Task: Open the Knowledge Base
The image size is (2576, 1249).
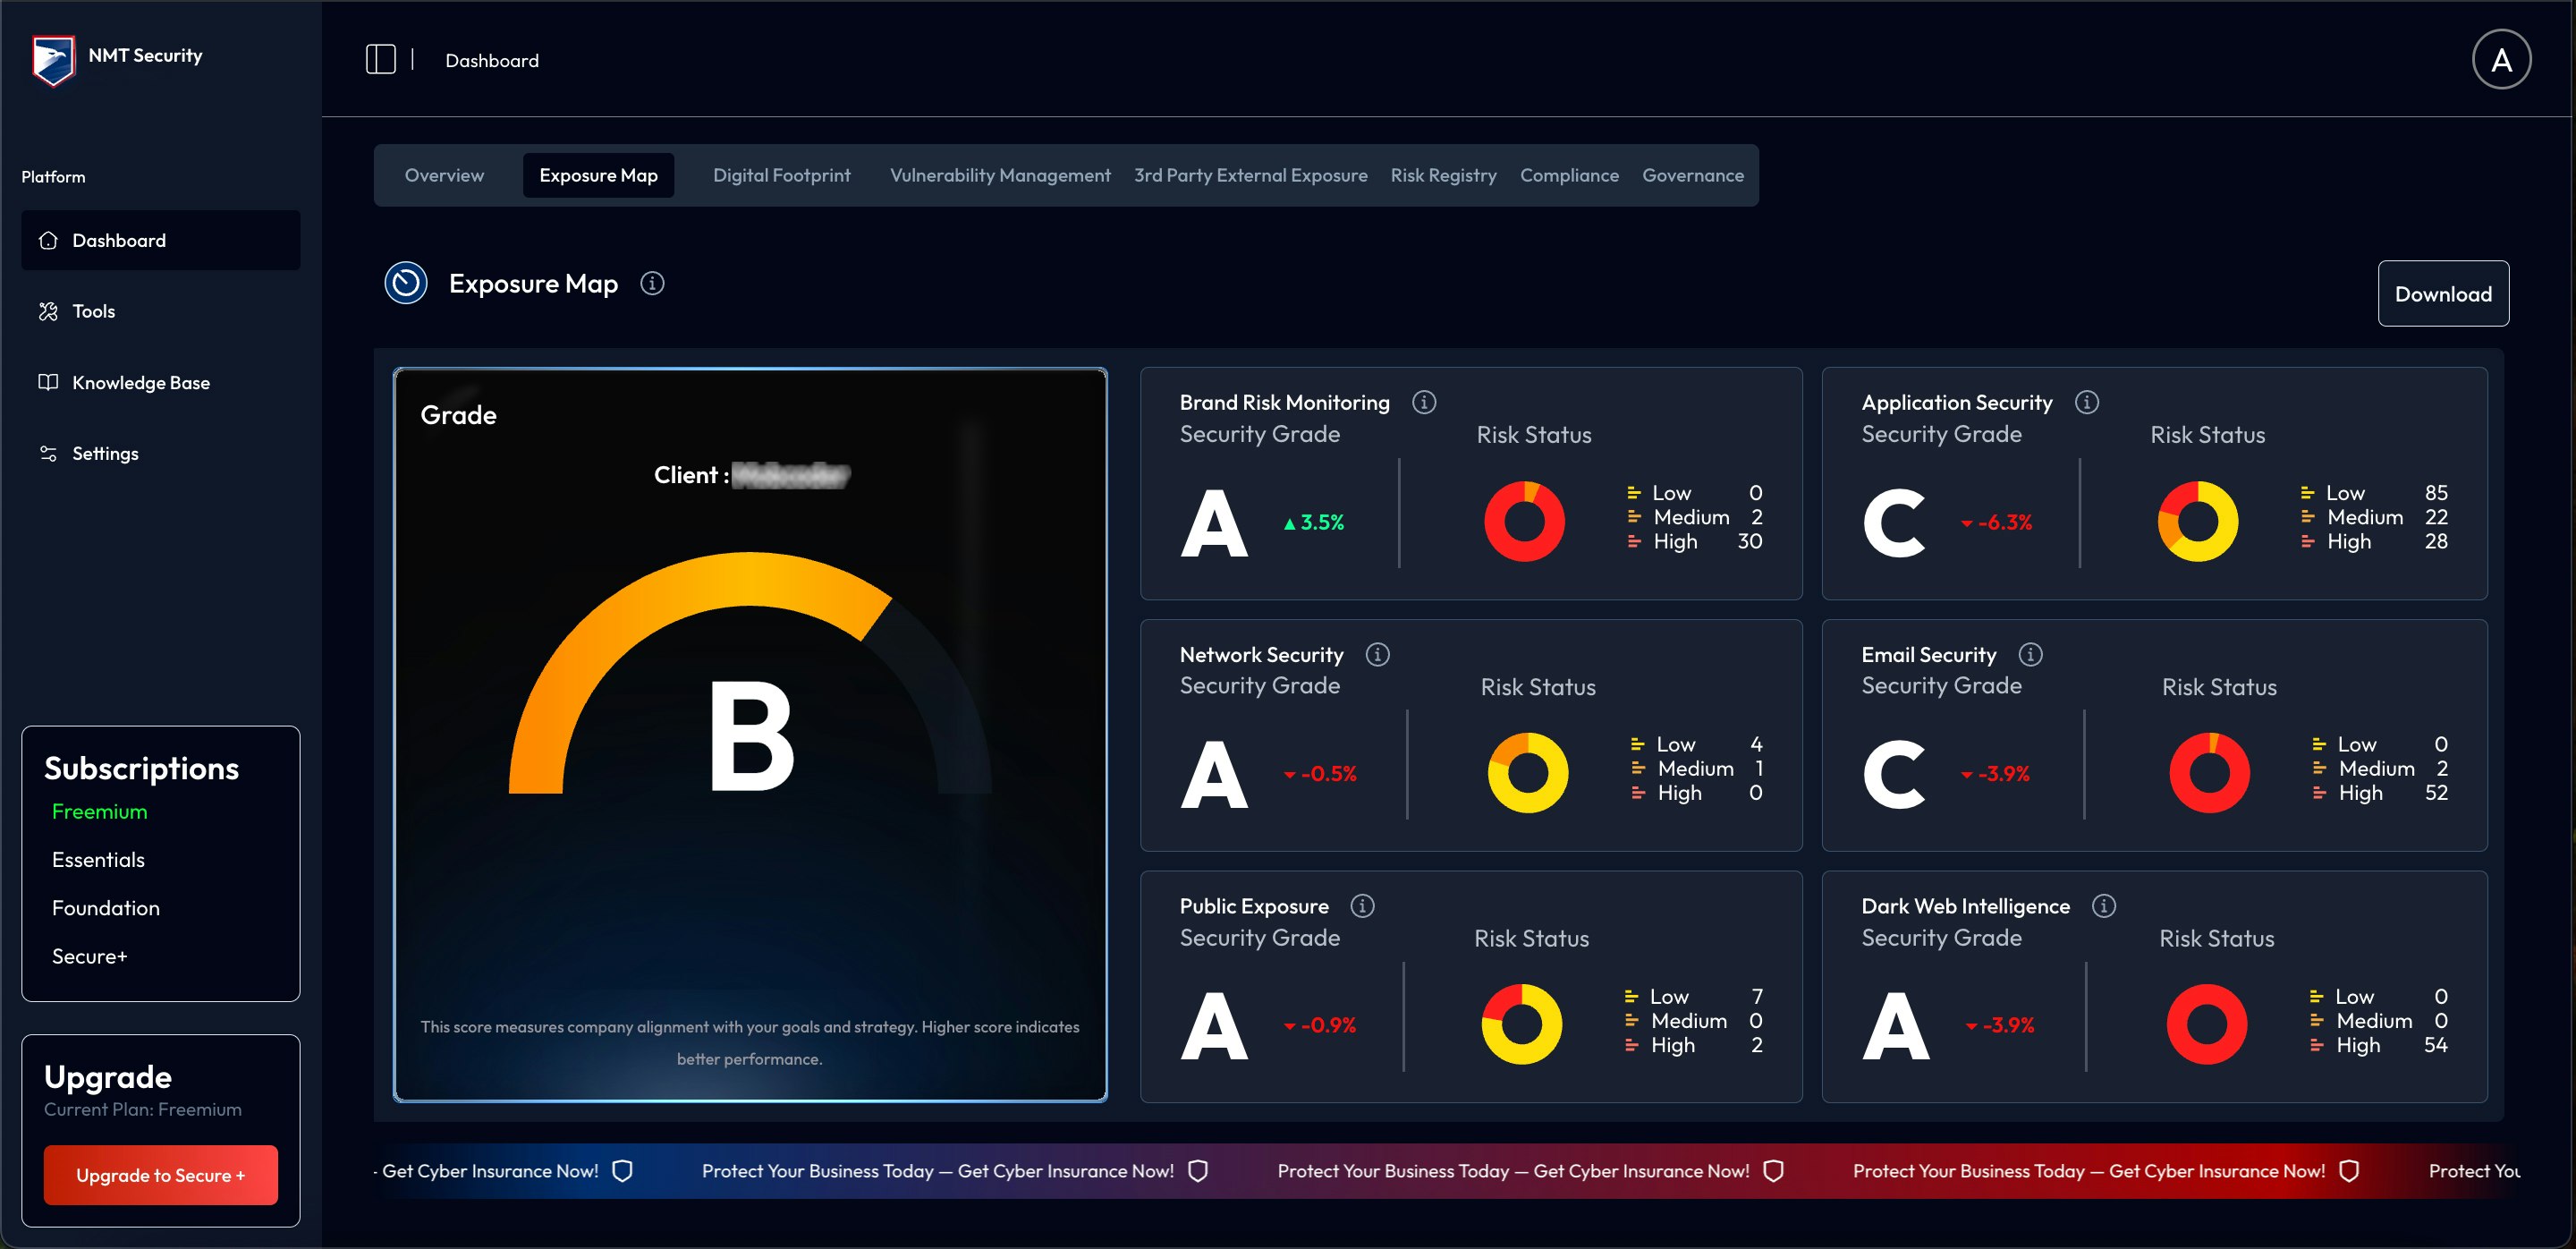Action: tap(140, 382)
